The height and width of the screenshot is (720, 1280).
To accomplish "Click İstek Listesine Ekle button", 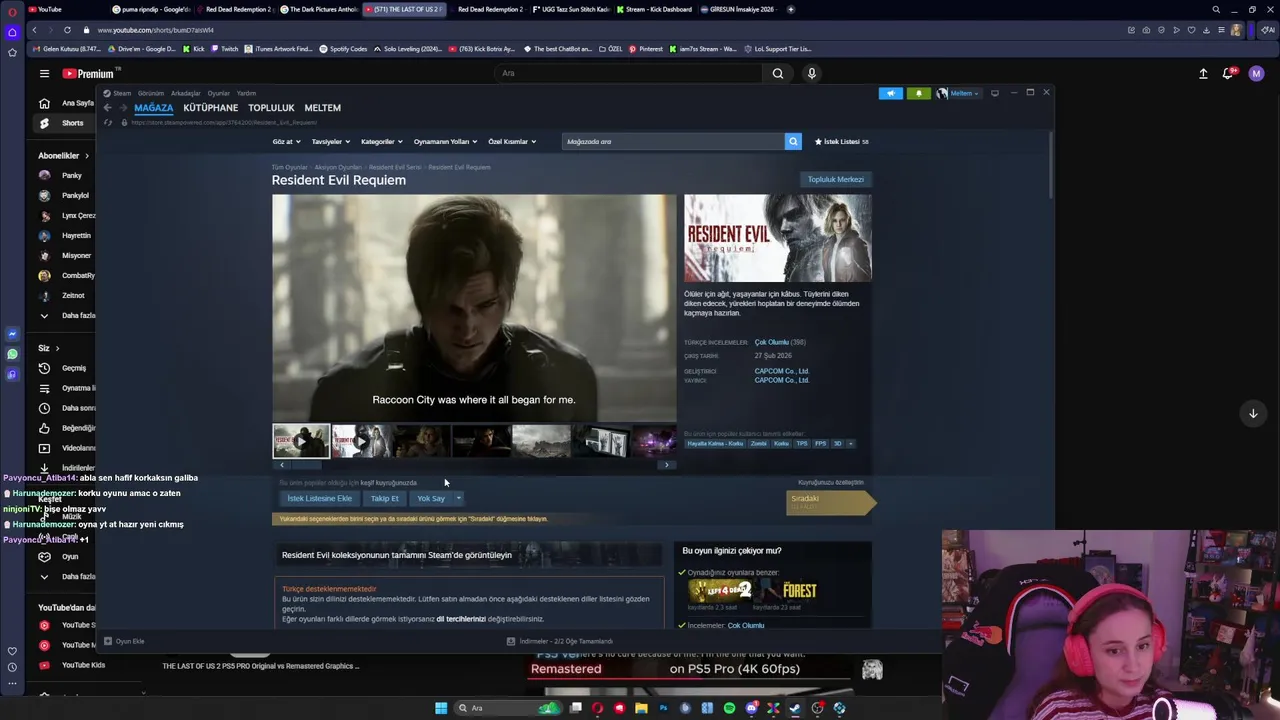I will (320, 498).
